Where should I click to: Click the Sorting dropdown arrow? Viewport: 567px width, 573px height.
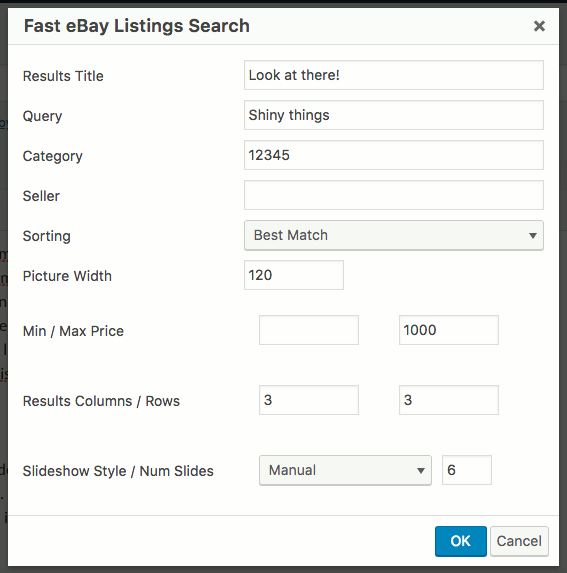pyautogui.click(x=533, y=236)
